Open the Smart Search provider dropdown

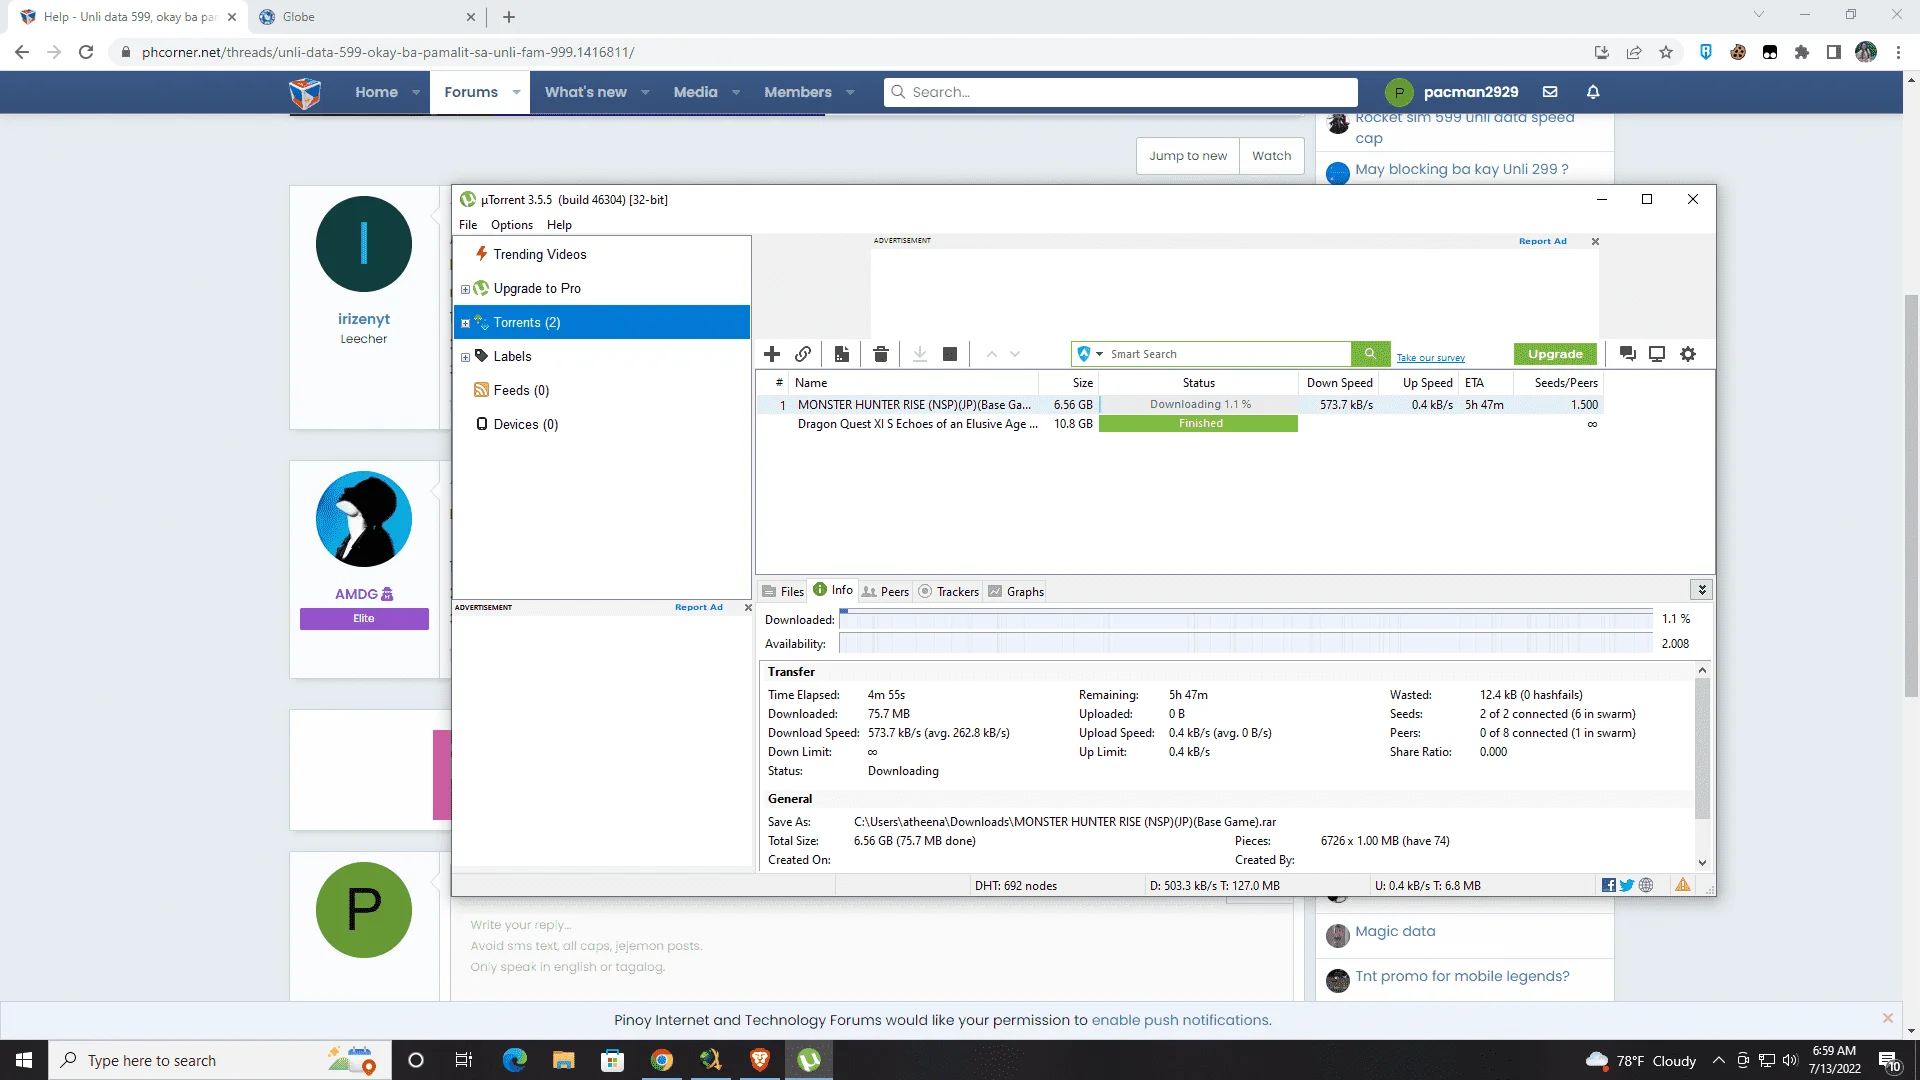coord(1099,354)
